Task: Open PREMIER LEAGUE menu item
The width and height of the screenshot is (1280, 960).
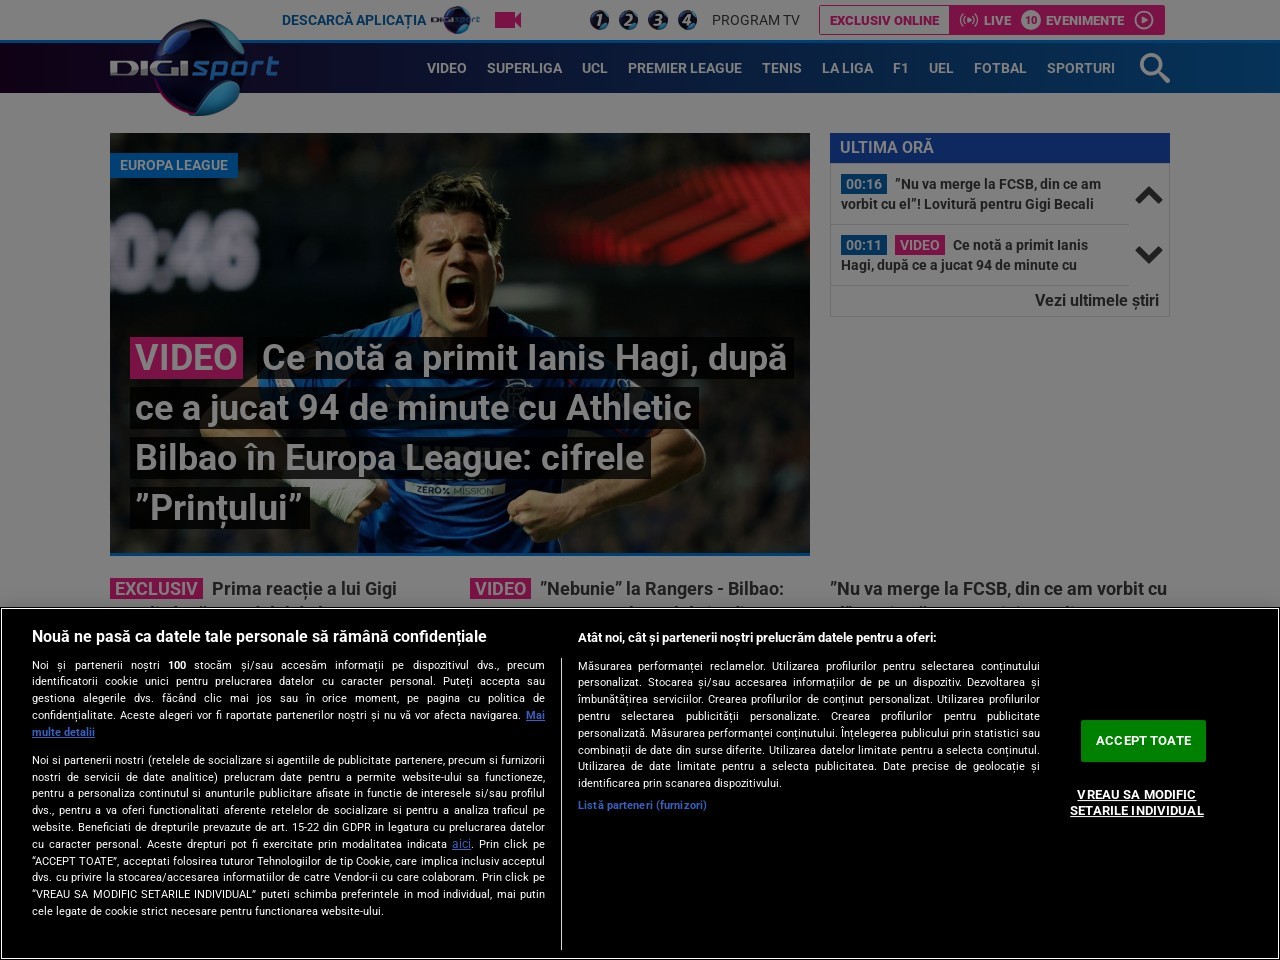Action: 685,68
